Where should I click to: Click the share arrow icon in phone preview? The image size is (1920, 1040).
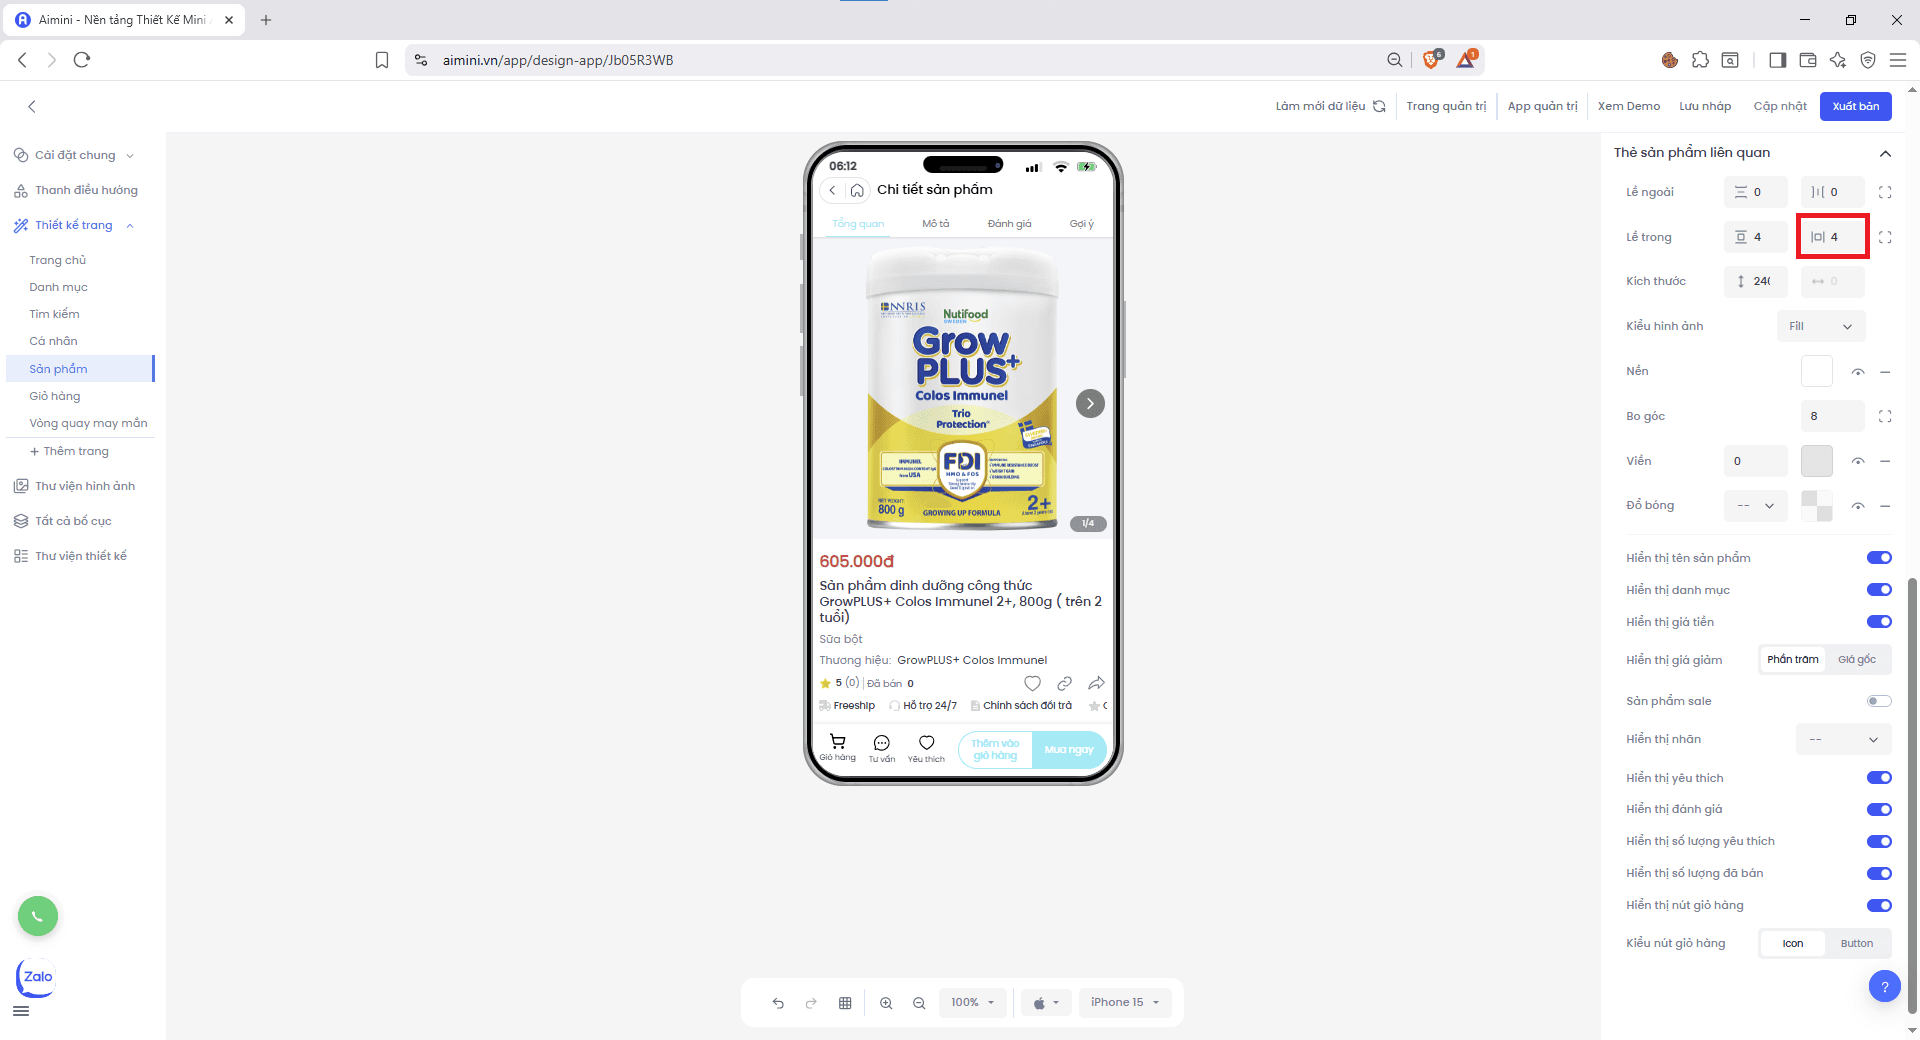pos(1096,683)
